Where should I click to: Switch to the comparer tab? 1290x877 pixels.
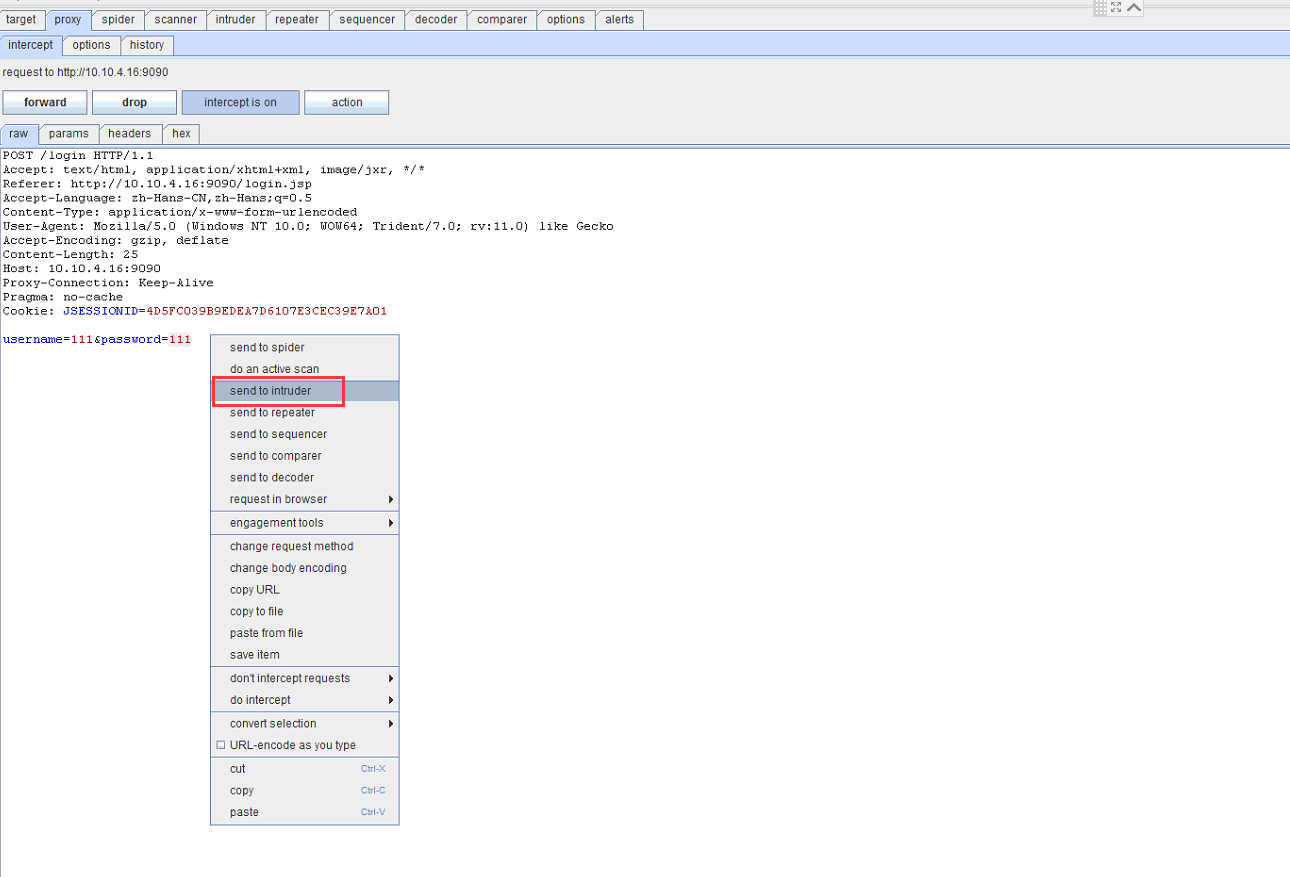coord(502,20)
